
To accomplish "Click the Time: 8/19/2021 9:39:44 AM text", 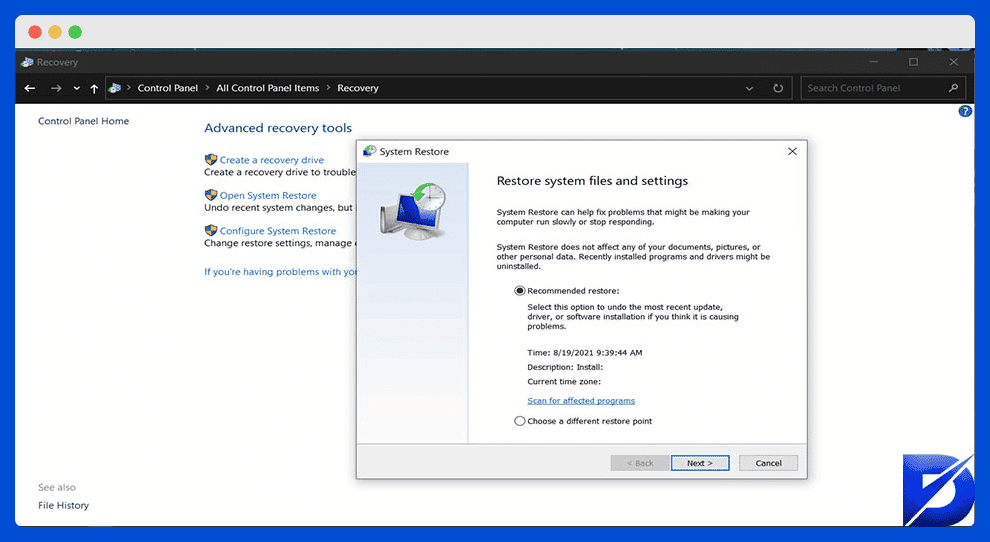I will click(x=585, y=353).
